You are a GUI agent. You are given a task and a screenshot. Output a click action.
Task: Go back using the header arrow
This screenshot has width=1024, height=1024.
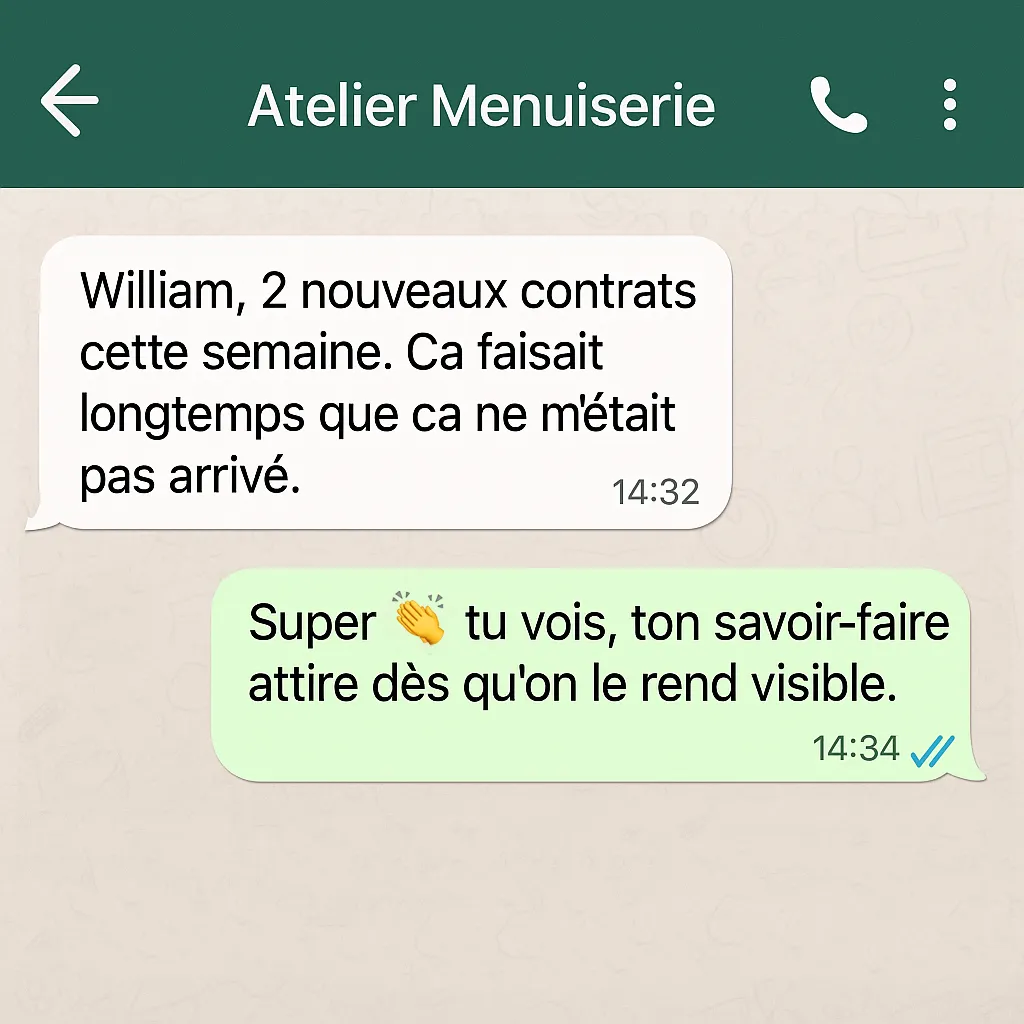coord(69,101)
